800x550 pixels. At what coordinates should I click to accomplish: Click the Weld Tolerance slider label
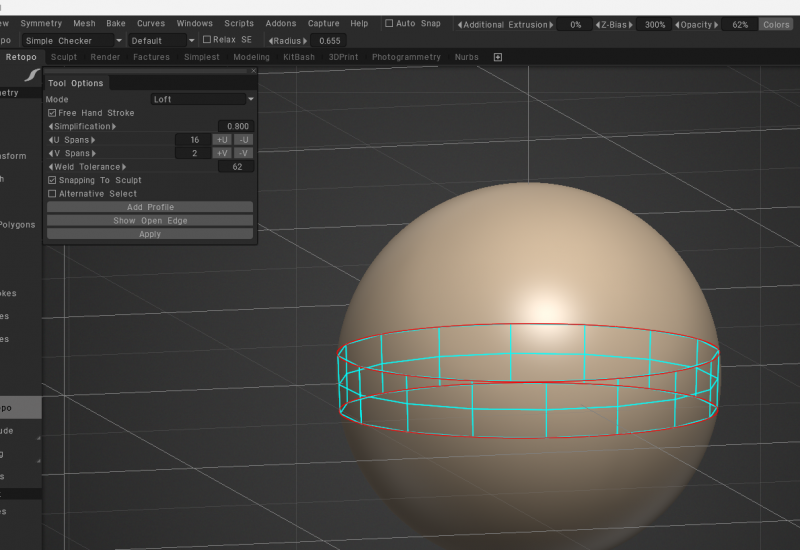[x=87, y=166]
